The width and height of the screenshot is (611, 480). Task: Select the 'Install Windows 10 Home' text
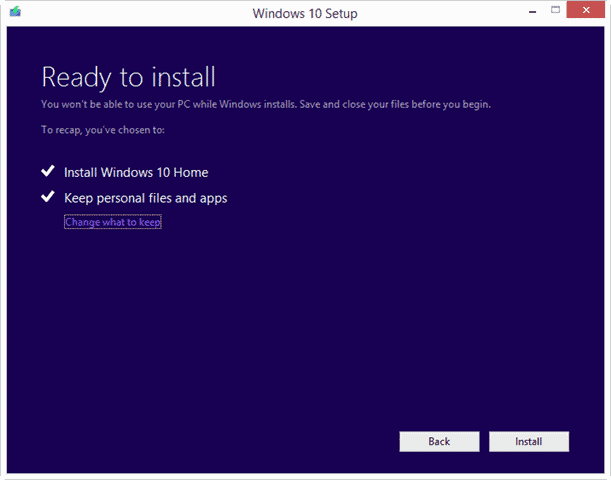pos(136,173)
